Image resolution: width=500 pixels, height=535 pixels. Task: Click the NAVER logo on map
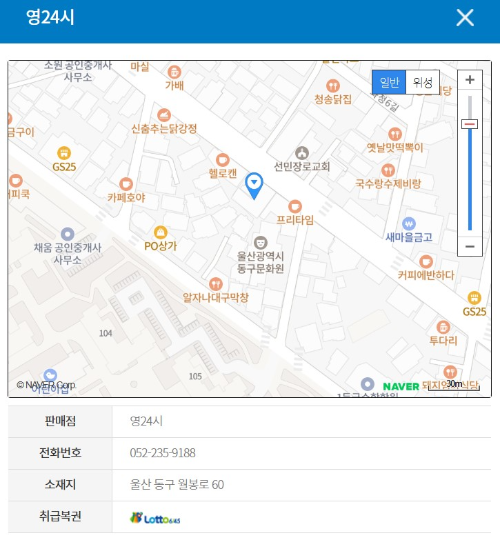[x=401, y=387]
